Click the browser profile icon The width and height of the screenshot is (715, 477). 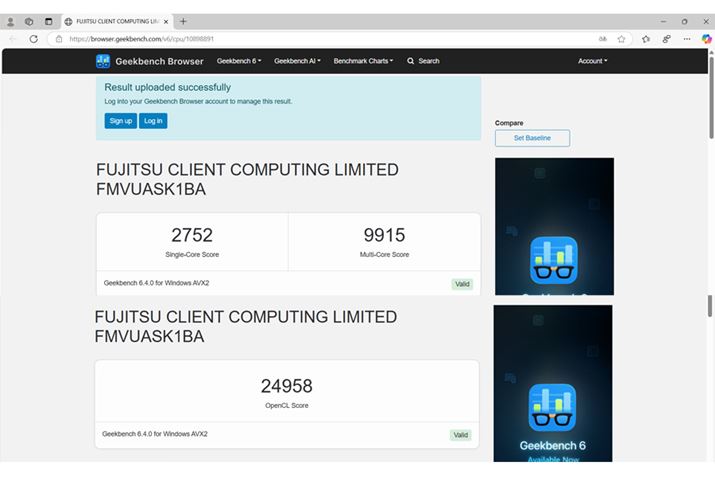click(x=10, y=21)
